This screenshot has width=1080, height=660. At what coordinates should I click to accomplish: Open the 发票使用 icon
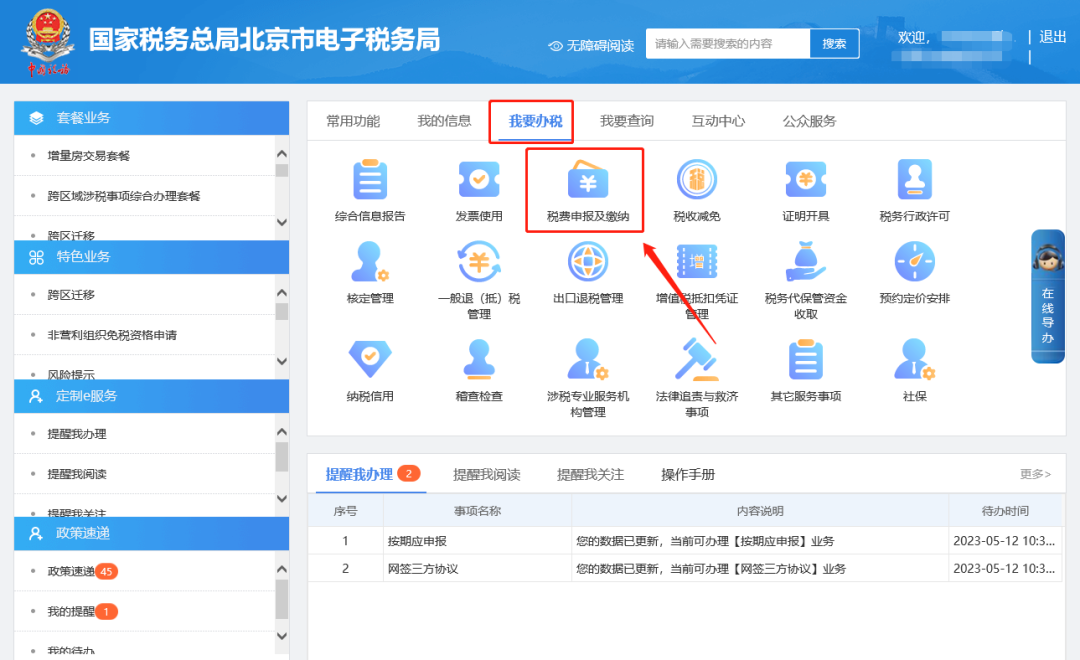click(479, 180)
